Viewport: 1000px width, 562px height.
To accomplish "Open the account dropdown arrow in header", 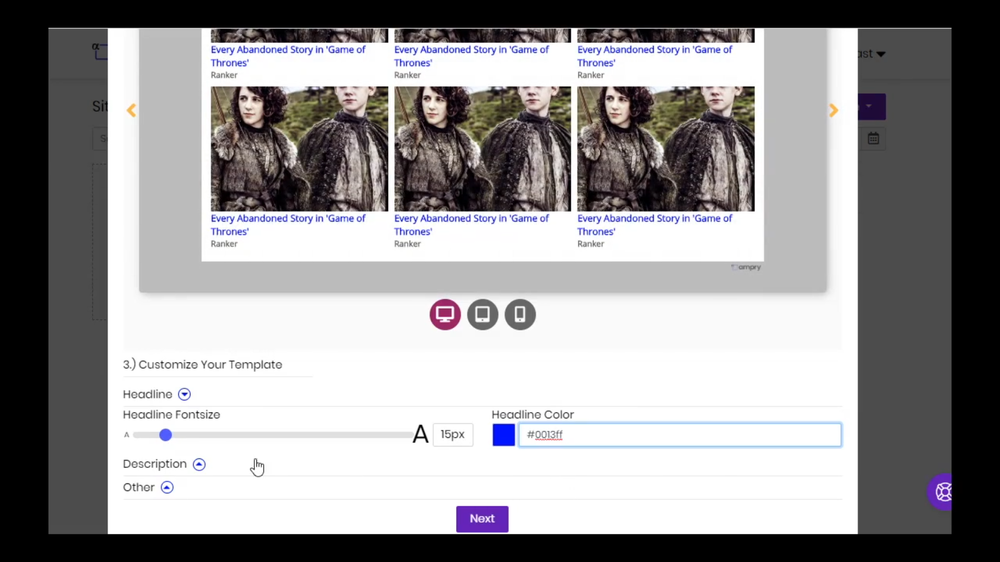I will pos(881,54).
